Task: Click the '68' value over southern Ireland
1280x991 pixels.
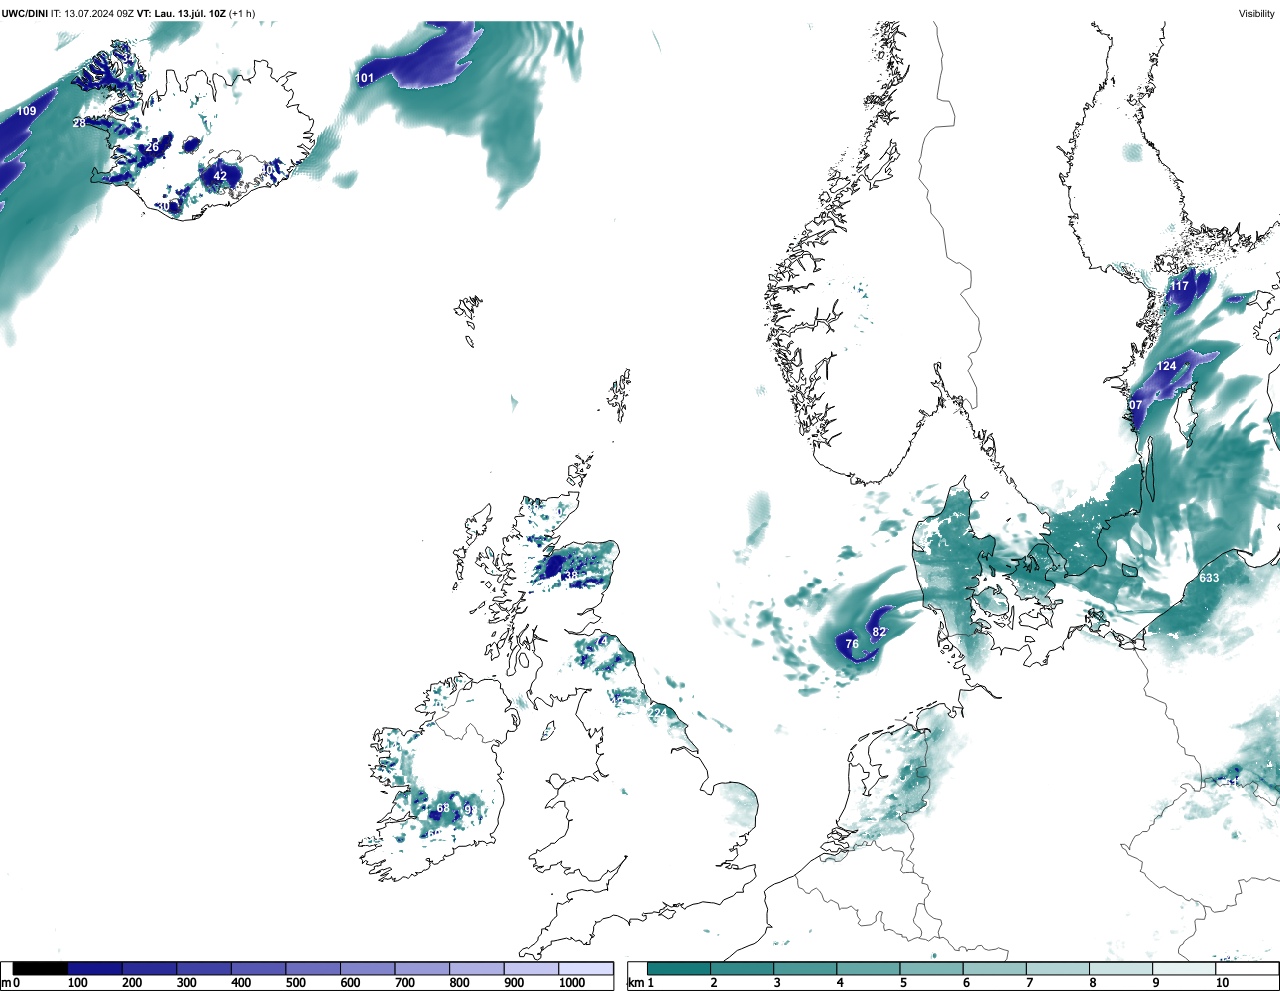Action: [443, 808]
